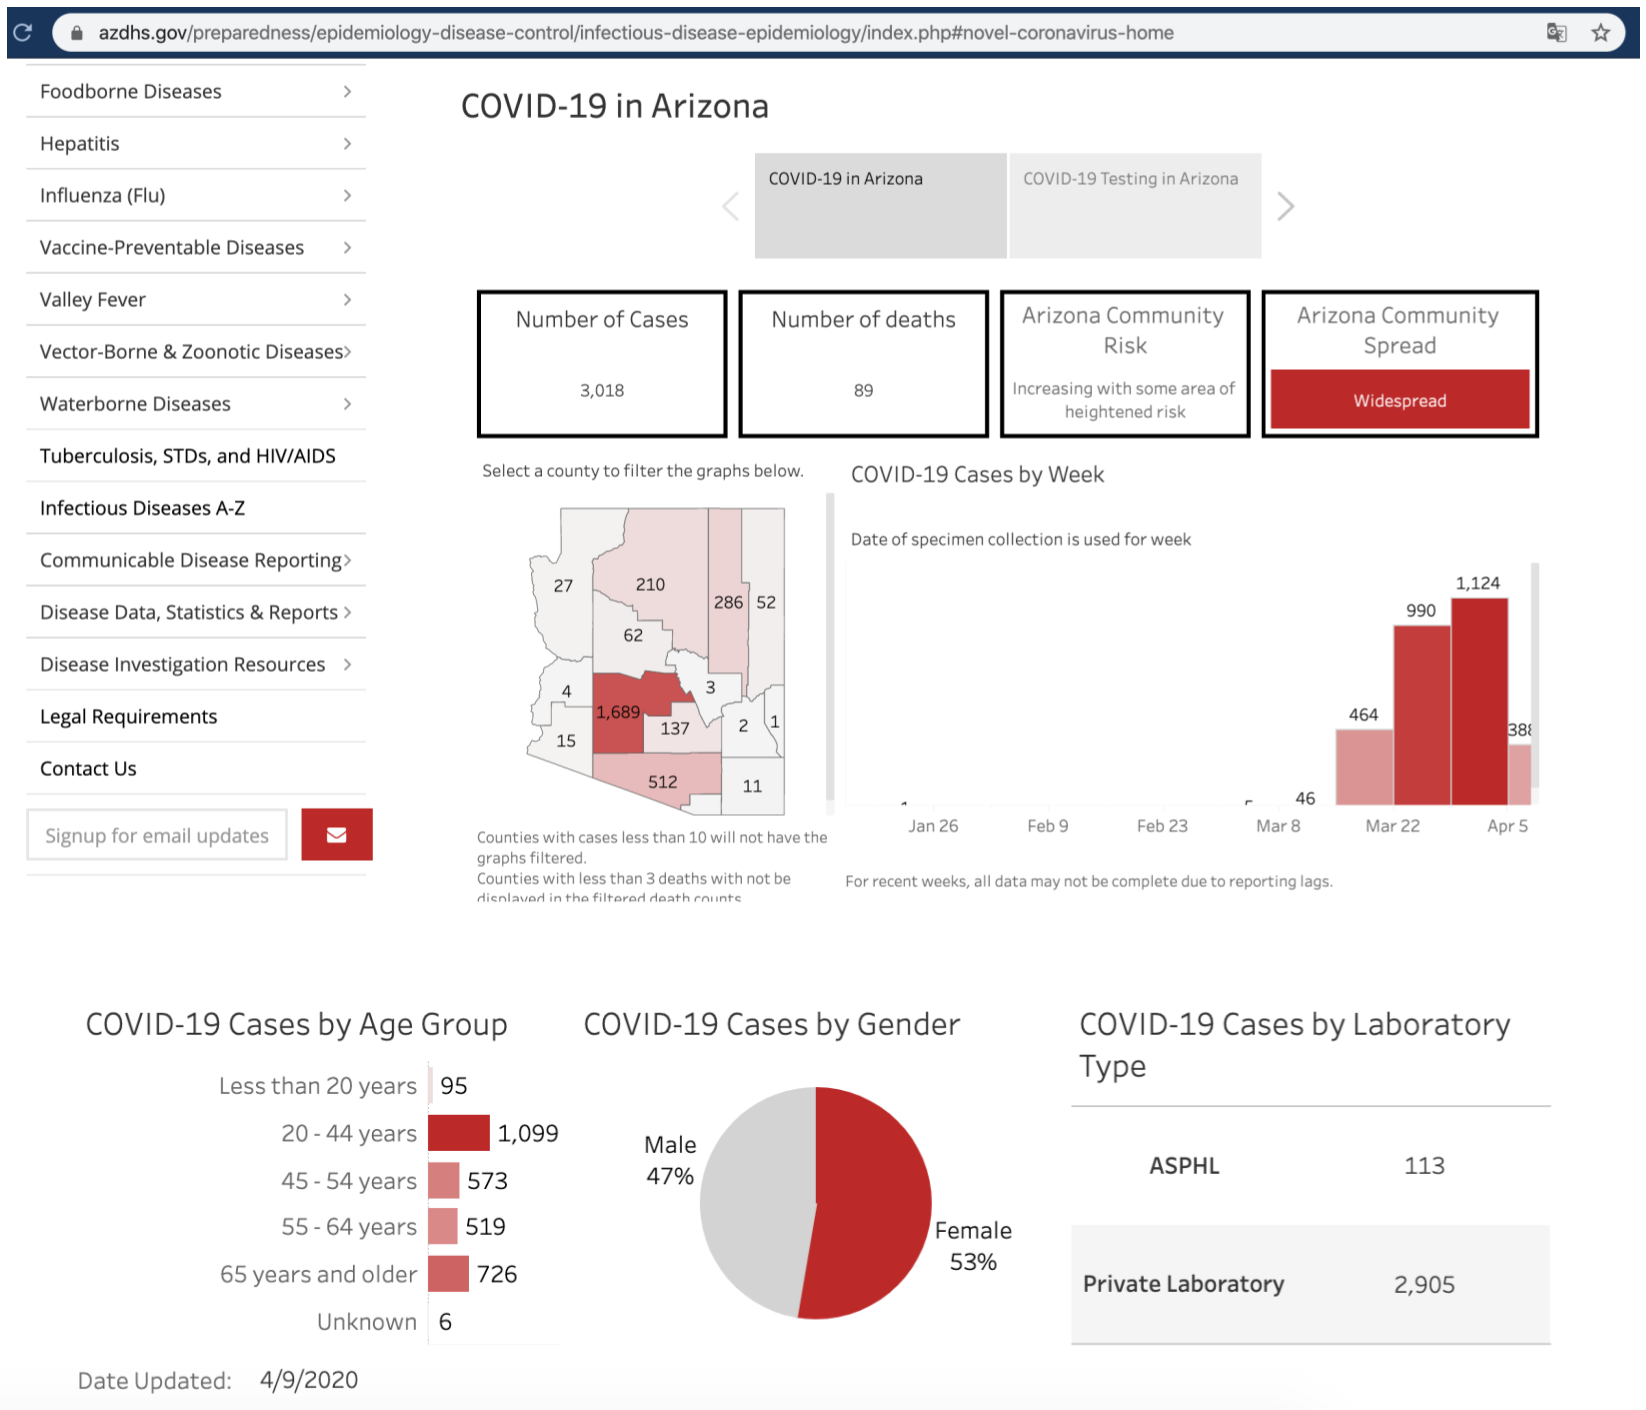This screenshot has width=1646, height=1410.
Task: Click the weekly bar labeled 464
Action: (x=1364, y=766)
